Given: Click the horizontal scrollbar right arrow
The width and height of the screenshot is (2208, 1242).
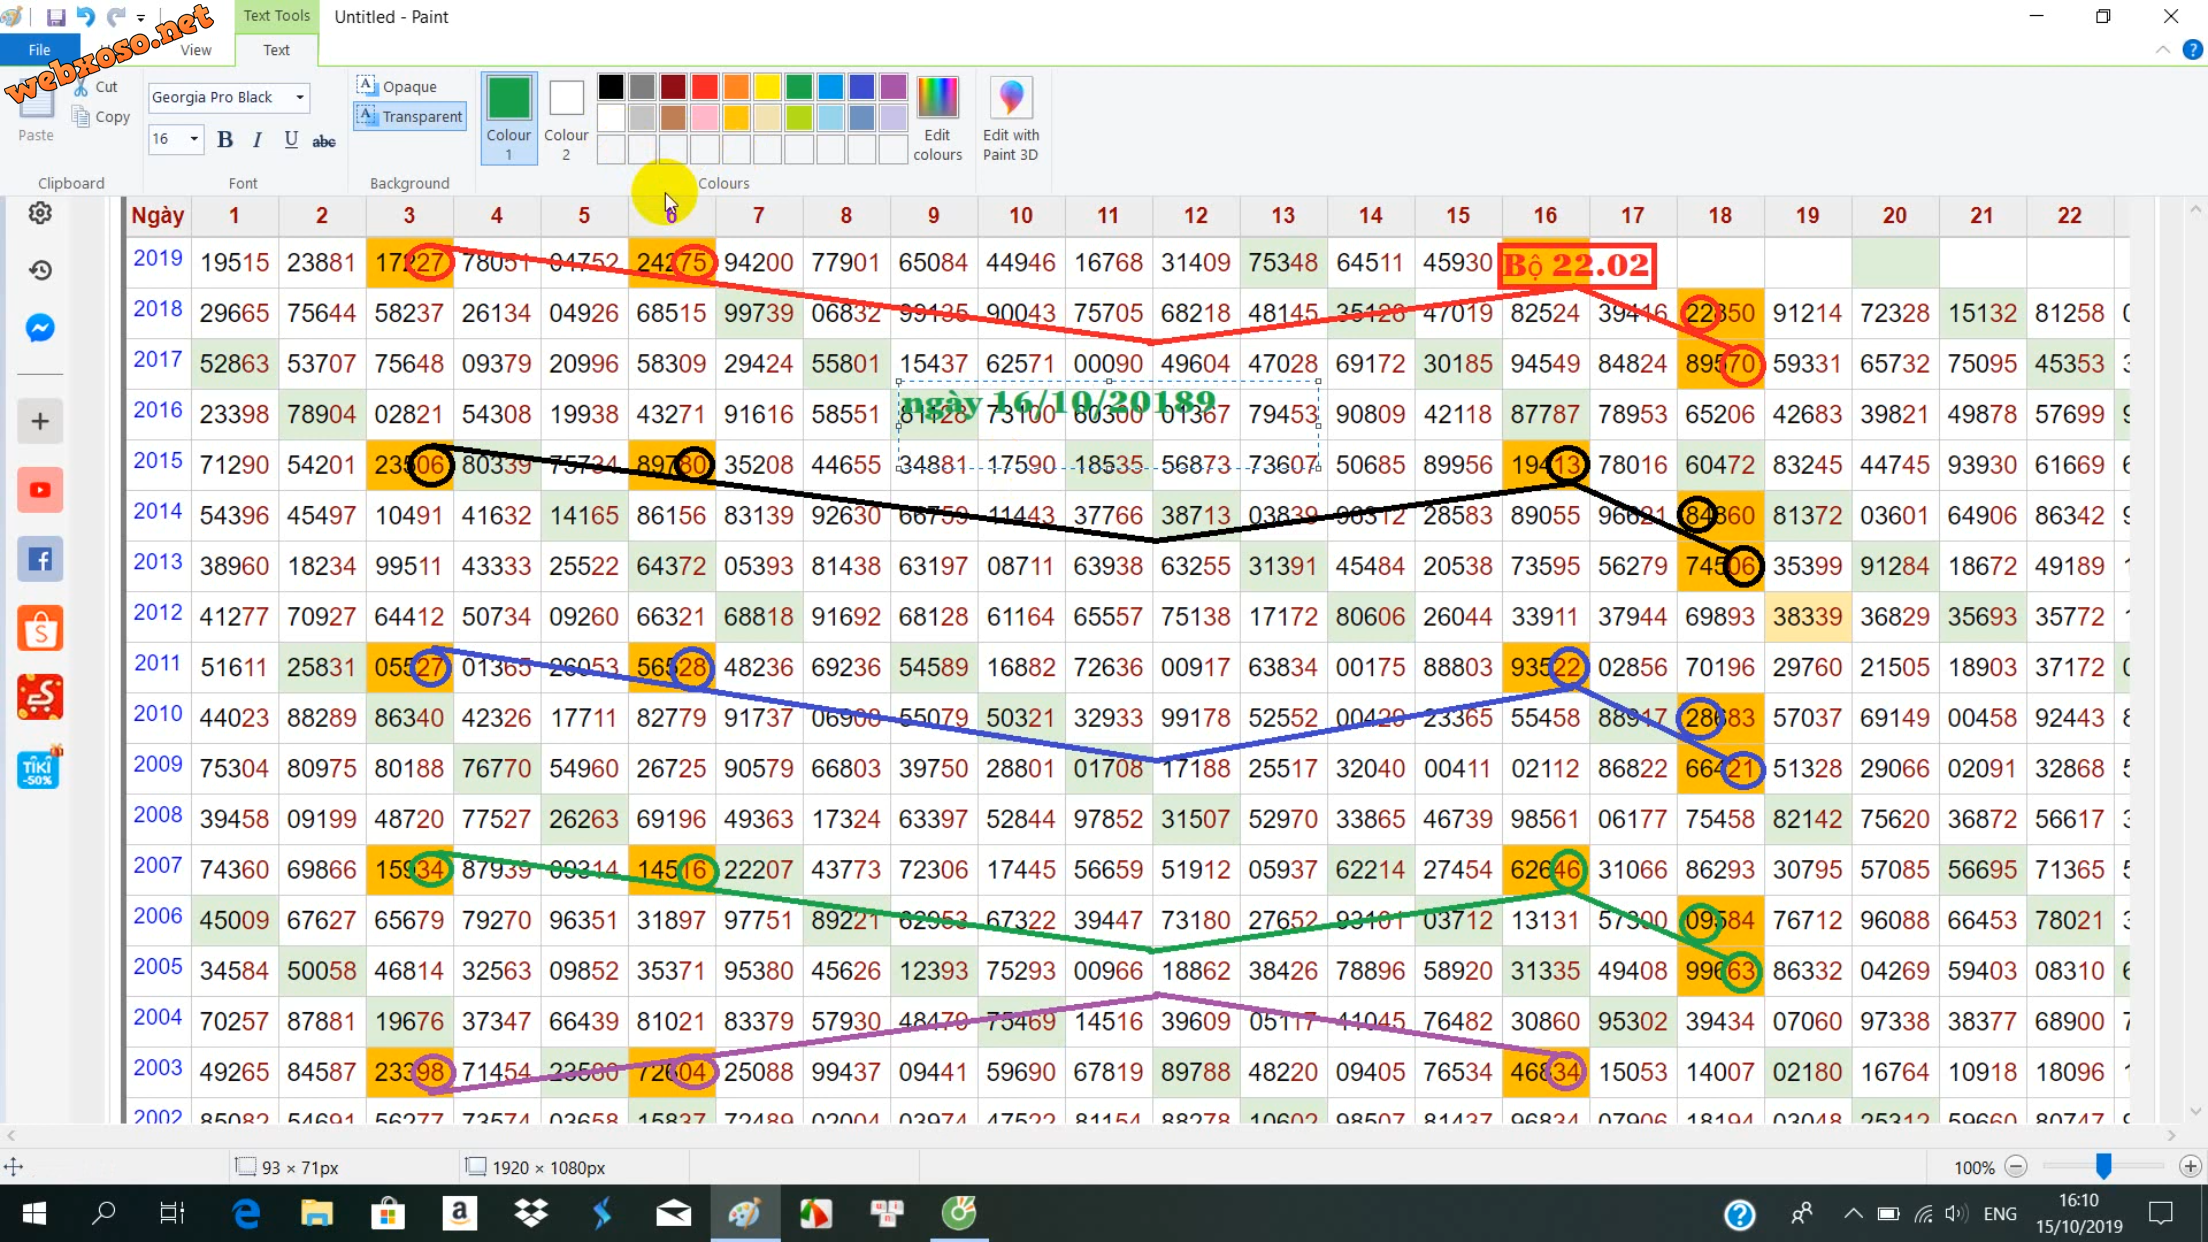Looking at the screenshot, I should [x=2171, y=1135].
